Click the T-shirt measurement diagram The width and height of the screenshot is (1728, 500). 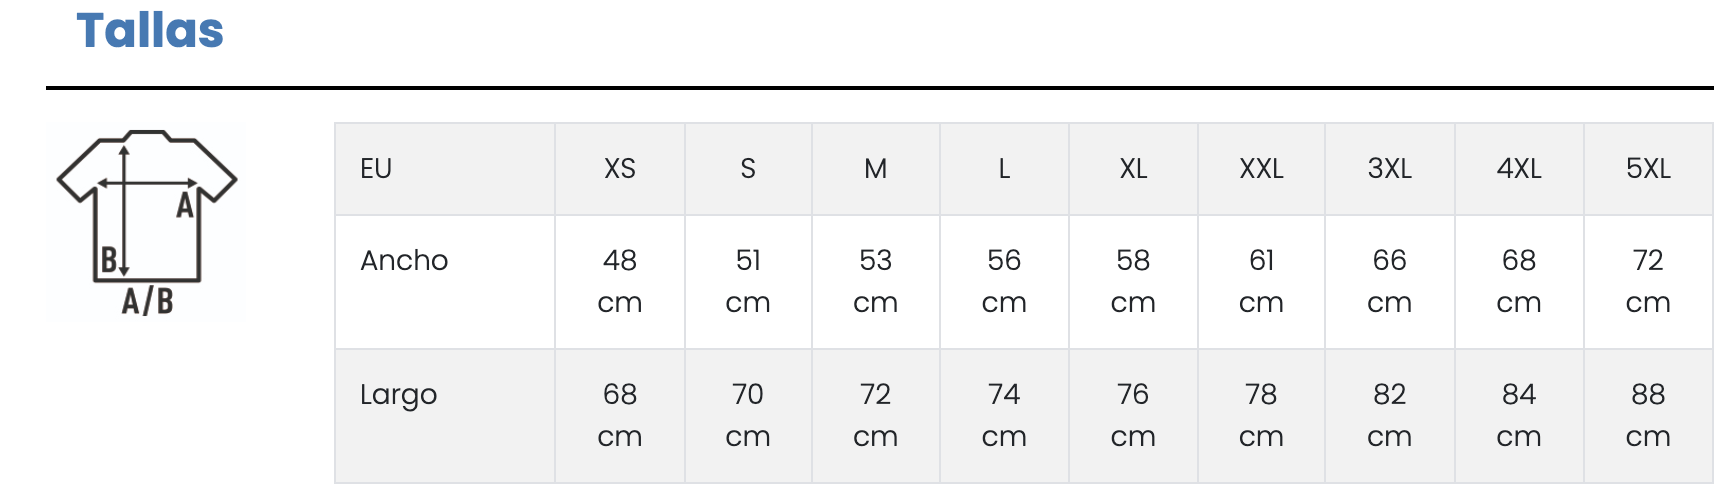(x=147, y=221)
